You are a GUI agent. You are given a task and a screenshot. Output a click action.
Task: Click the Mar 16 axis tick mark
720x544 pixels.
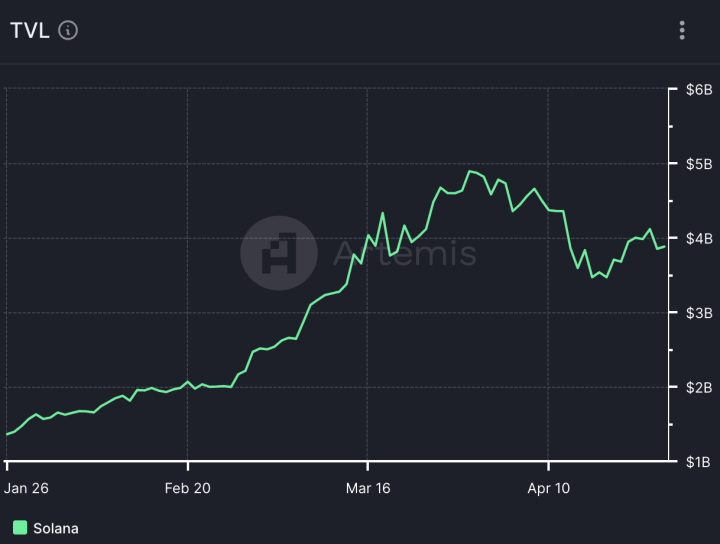(x=368, y=465)
